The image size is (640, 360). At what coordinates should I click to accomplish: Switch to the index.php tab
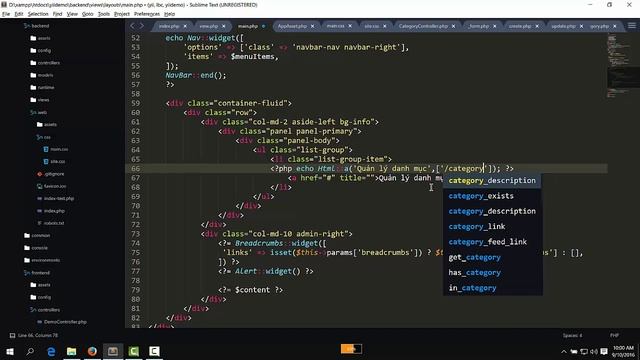169,26
